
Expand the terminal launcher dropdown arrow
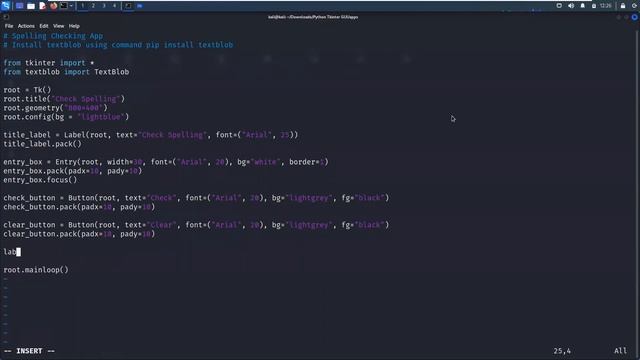pyautogui.click(x=71, y=6)
